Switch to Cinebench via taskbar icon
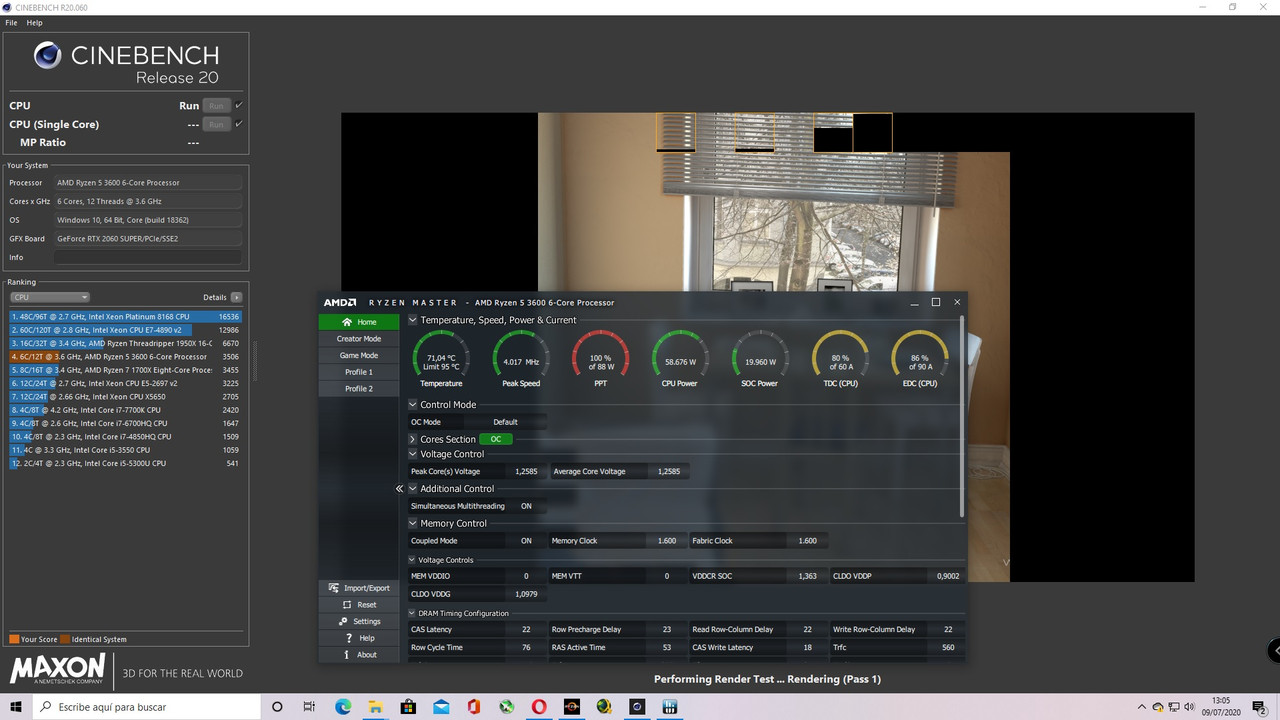The height and width of the screenshot is (720, 1280). pyautogui.click(x=637, y=706)
